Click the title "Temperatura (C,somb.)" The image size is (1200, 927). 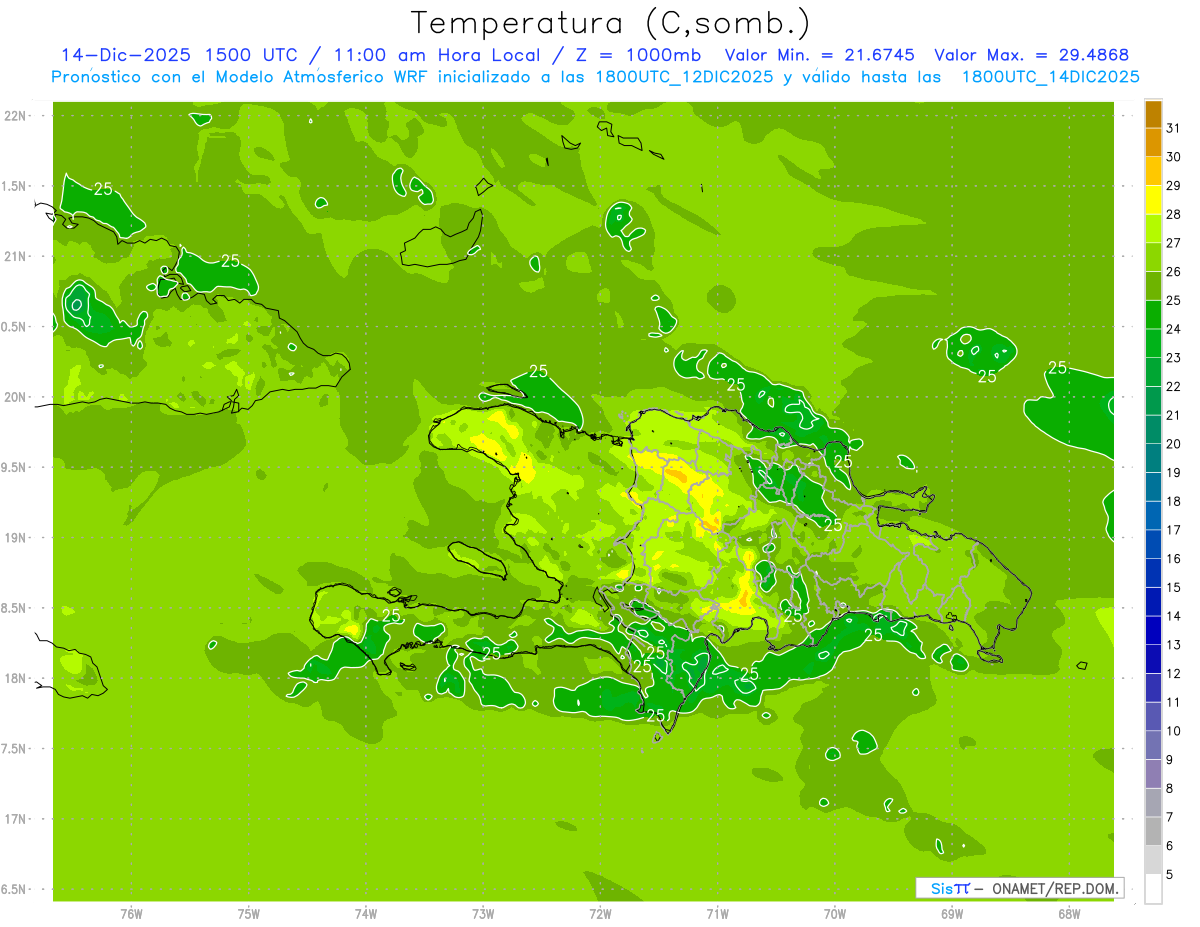point(611,23)
